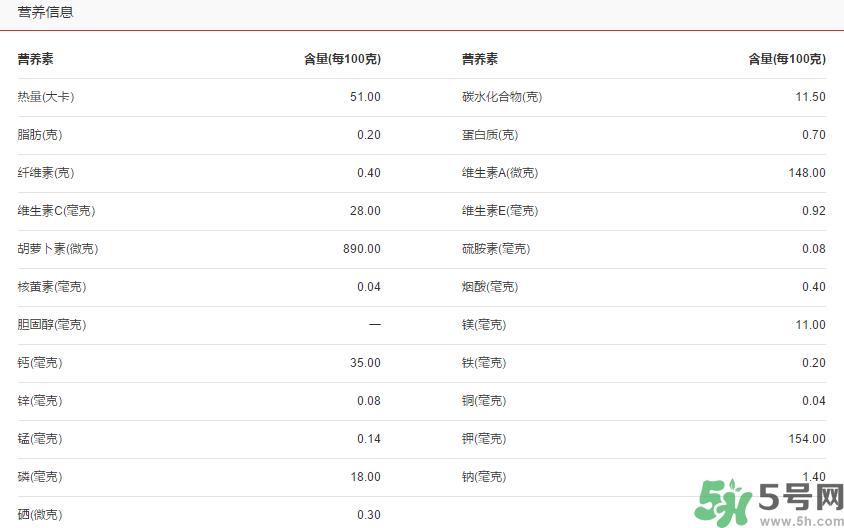
Task: Select the 营养信息 section heading
Action: 45,12
